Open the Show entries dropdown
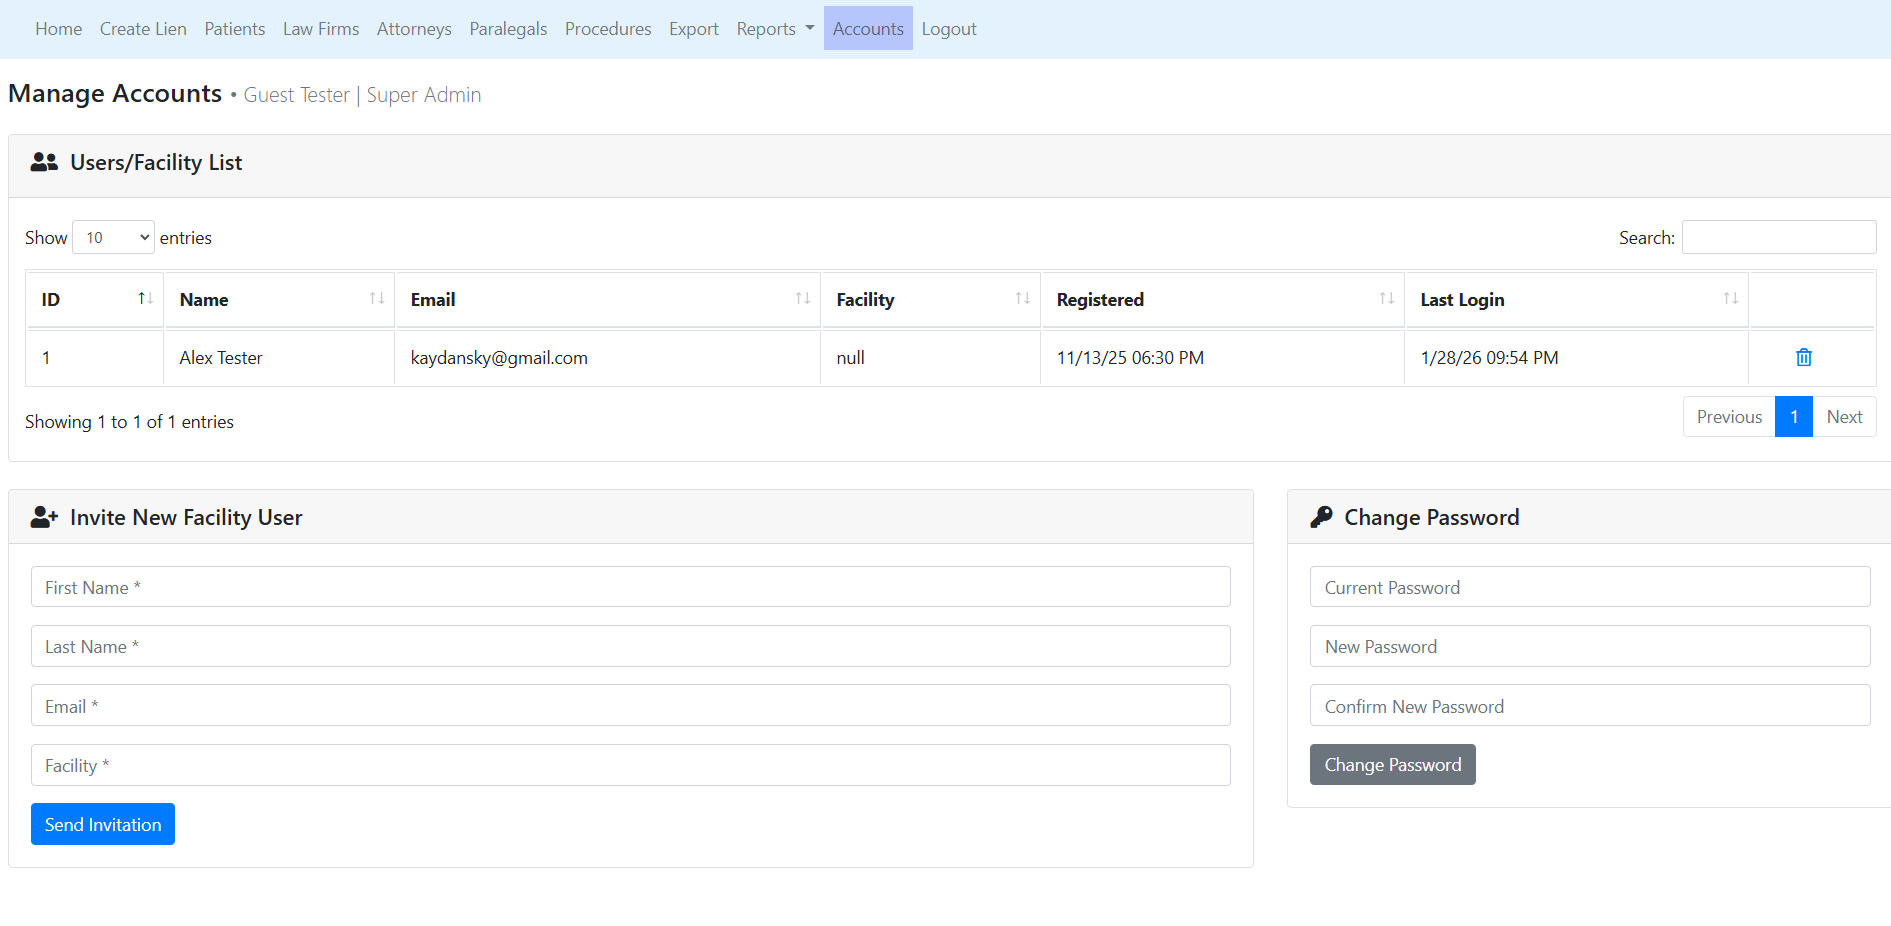Image resolution: width=1891 pixels, height=926 pixels. click(x=112, y=237)
